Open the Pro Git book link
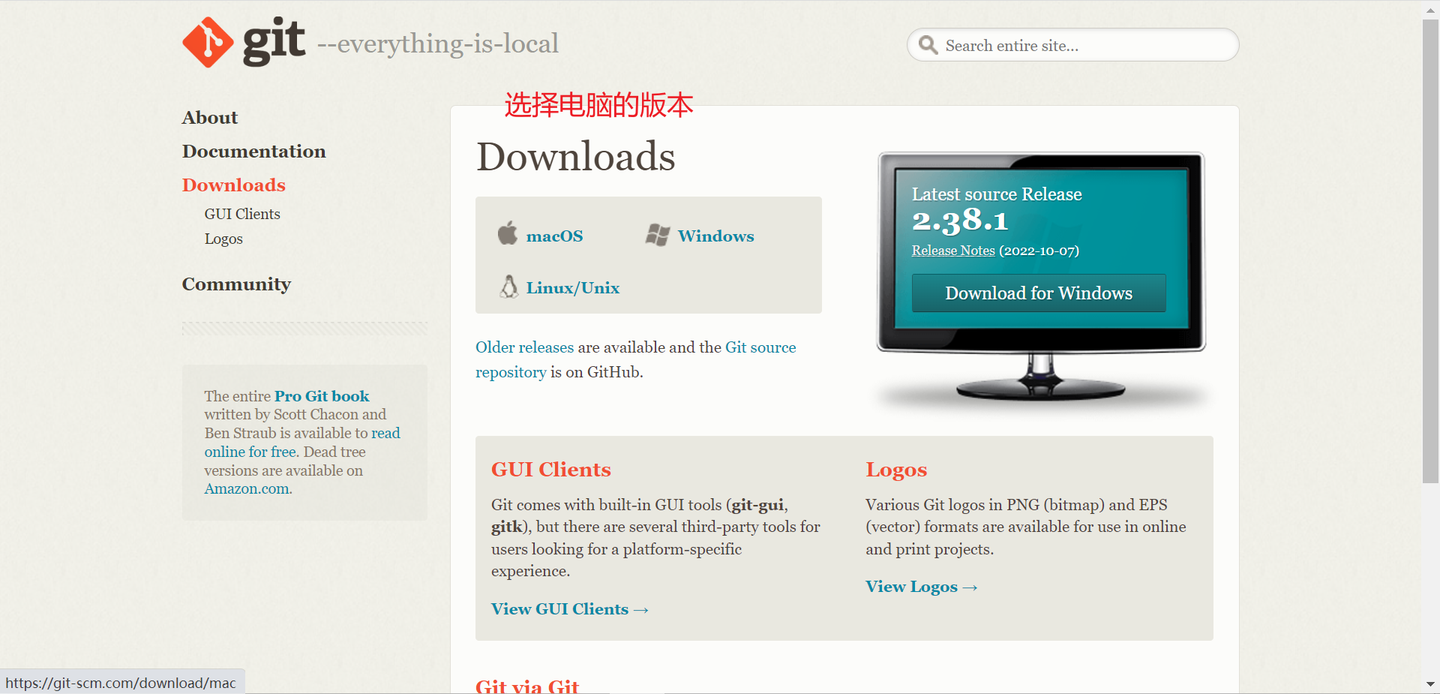 point(322,396)
